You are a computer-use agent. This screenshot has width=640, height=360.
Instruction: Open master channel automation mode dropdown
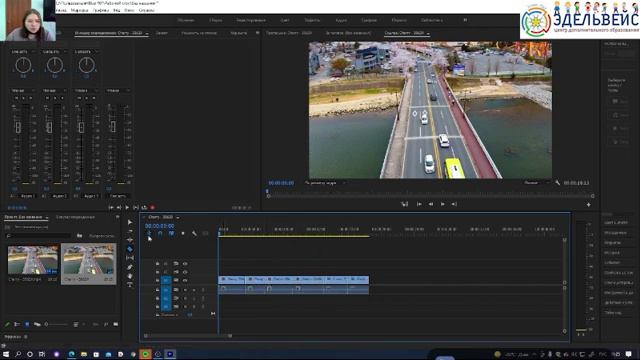[x=118, y=90]
